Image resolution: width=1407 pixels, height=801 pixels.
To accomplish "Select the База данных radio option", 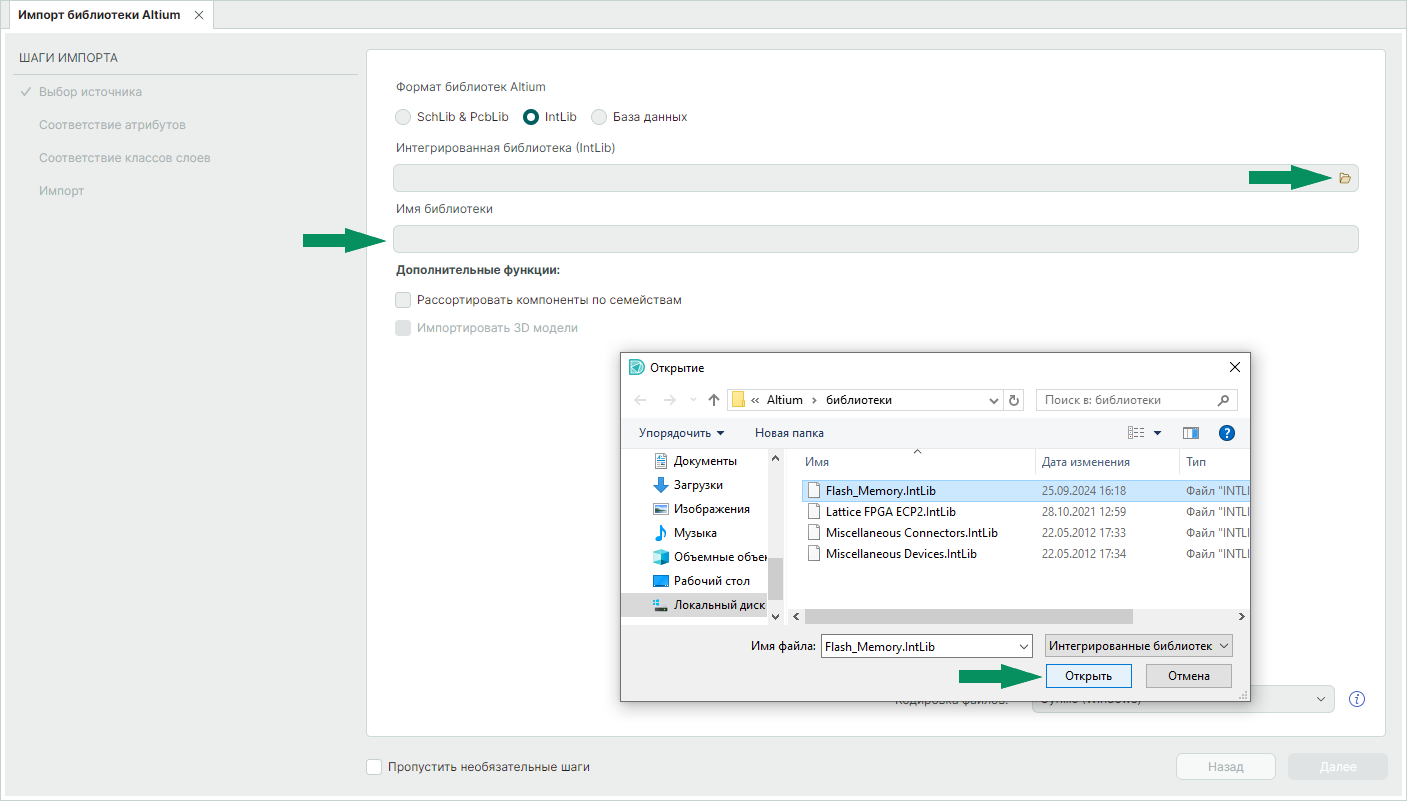I will (599, 117).
